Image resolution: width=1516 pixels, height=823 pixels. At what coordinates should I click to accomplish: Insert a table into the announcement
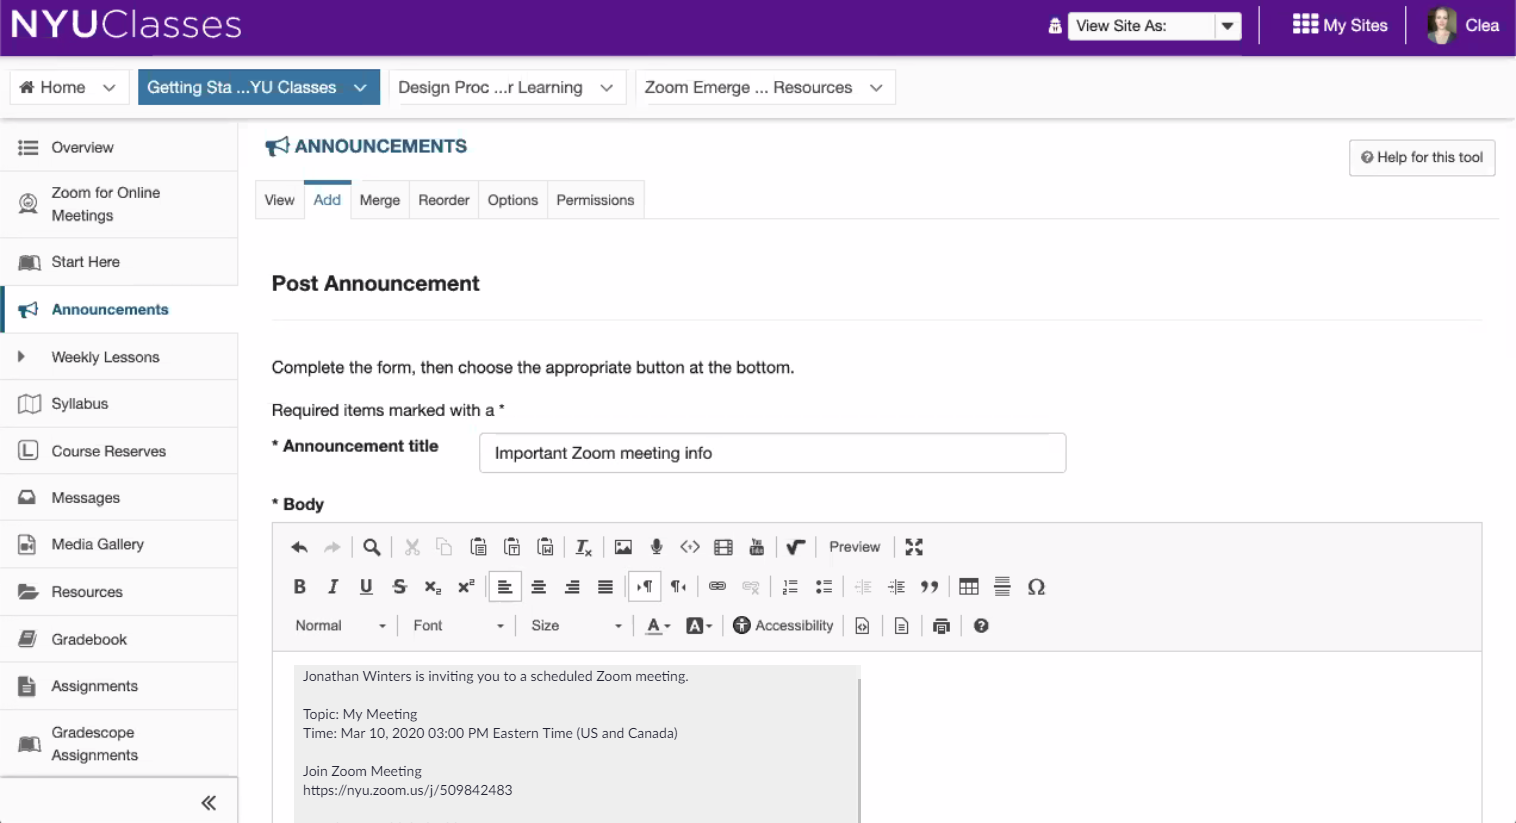(x=969, y=587)
